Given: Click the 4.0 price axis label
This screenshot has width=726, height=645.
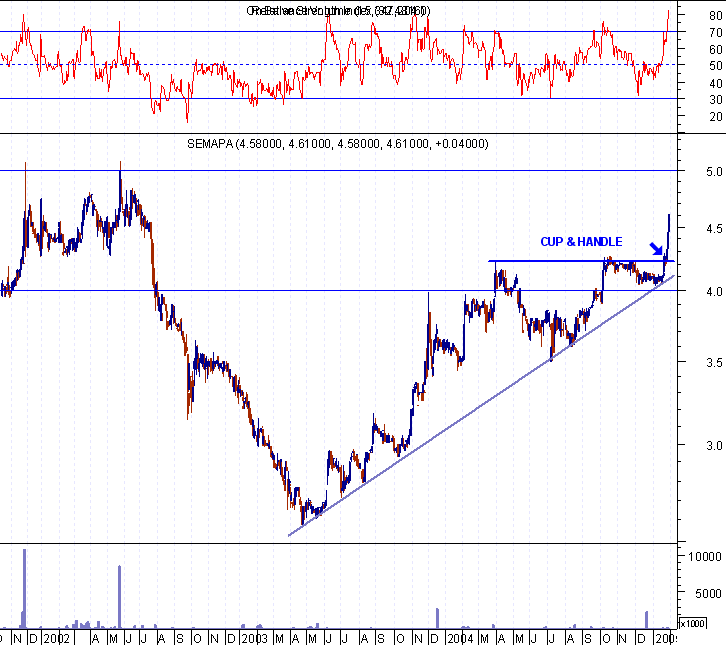Looking at the screenshot, I should pyautogui.click(x=714, y=292).
